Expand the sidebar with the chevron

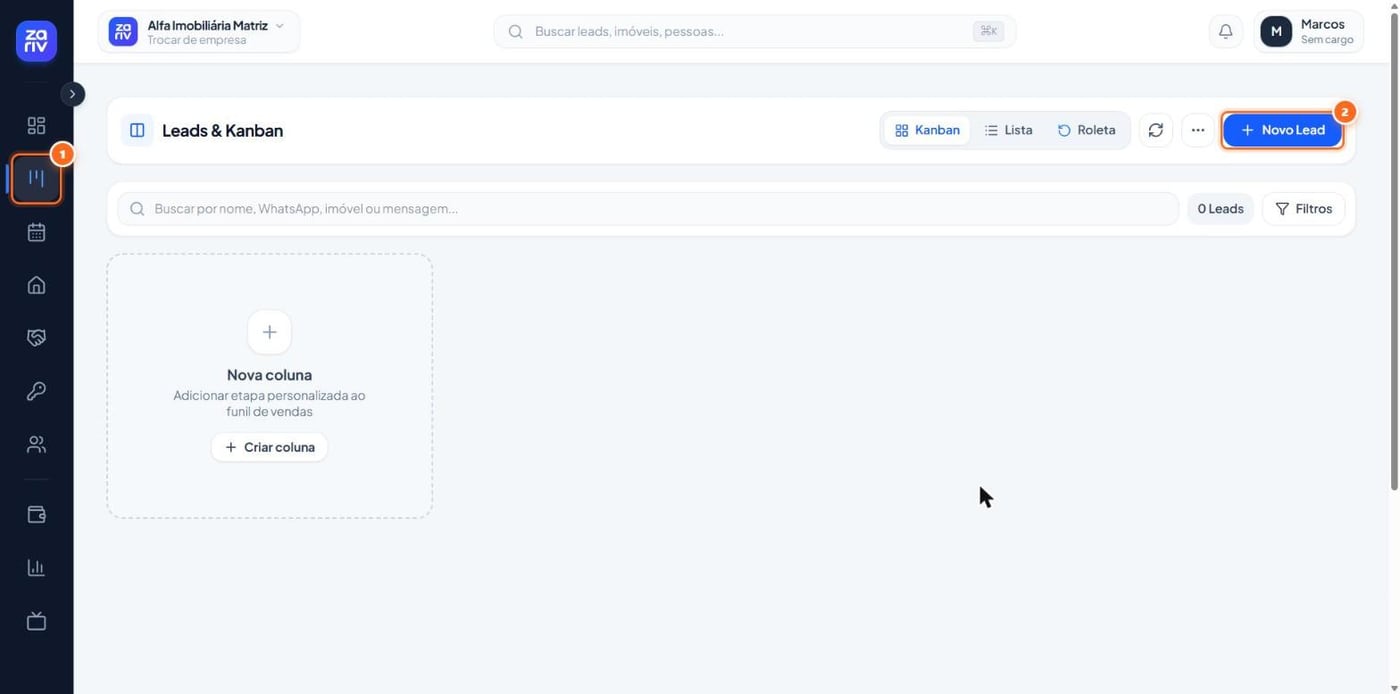pos(72,94)
